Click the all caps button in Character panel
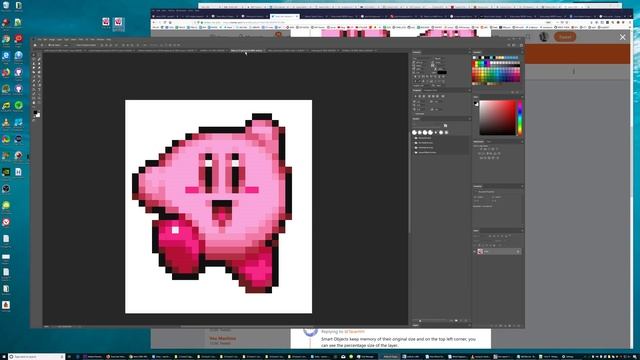640x360 pixels. click(424, 77)
